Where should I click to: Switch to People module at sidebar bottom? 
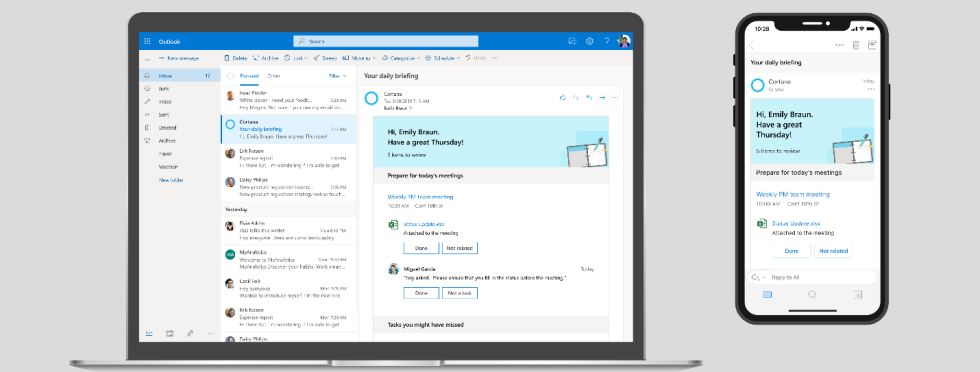189,334
